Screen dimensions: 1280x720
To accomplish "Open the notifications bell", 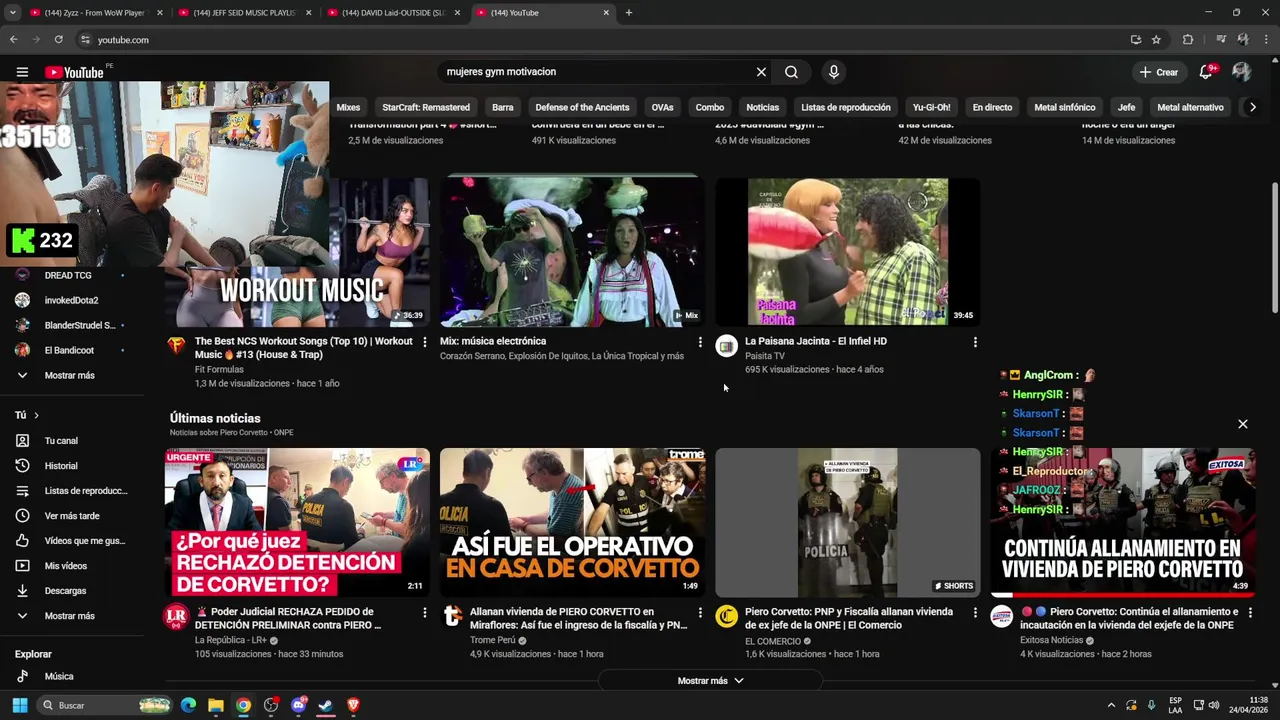I will [x=1206, y=72].
